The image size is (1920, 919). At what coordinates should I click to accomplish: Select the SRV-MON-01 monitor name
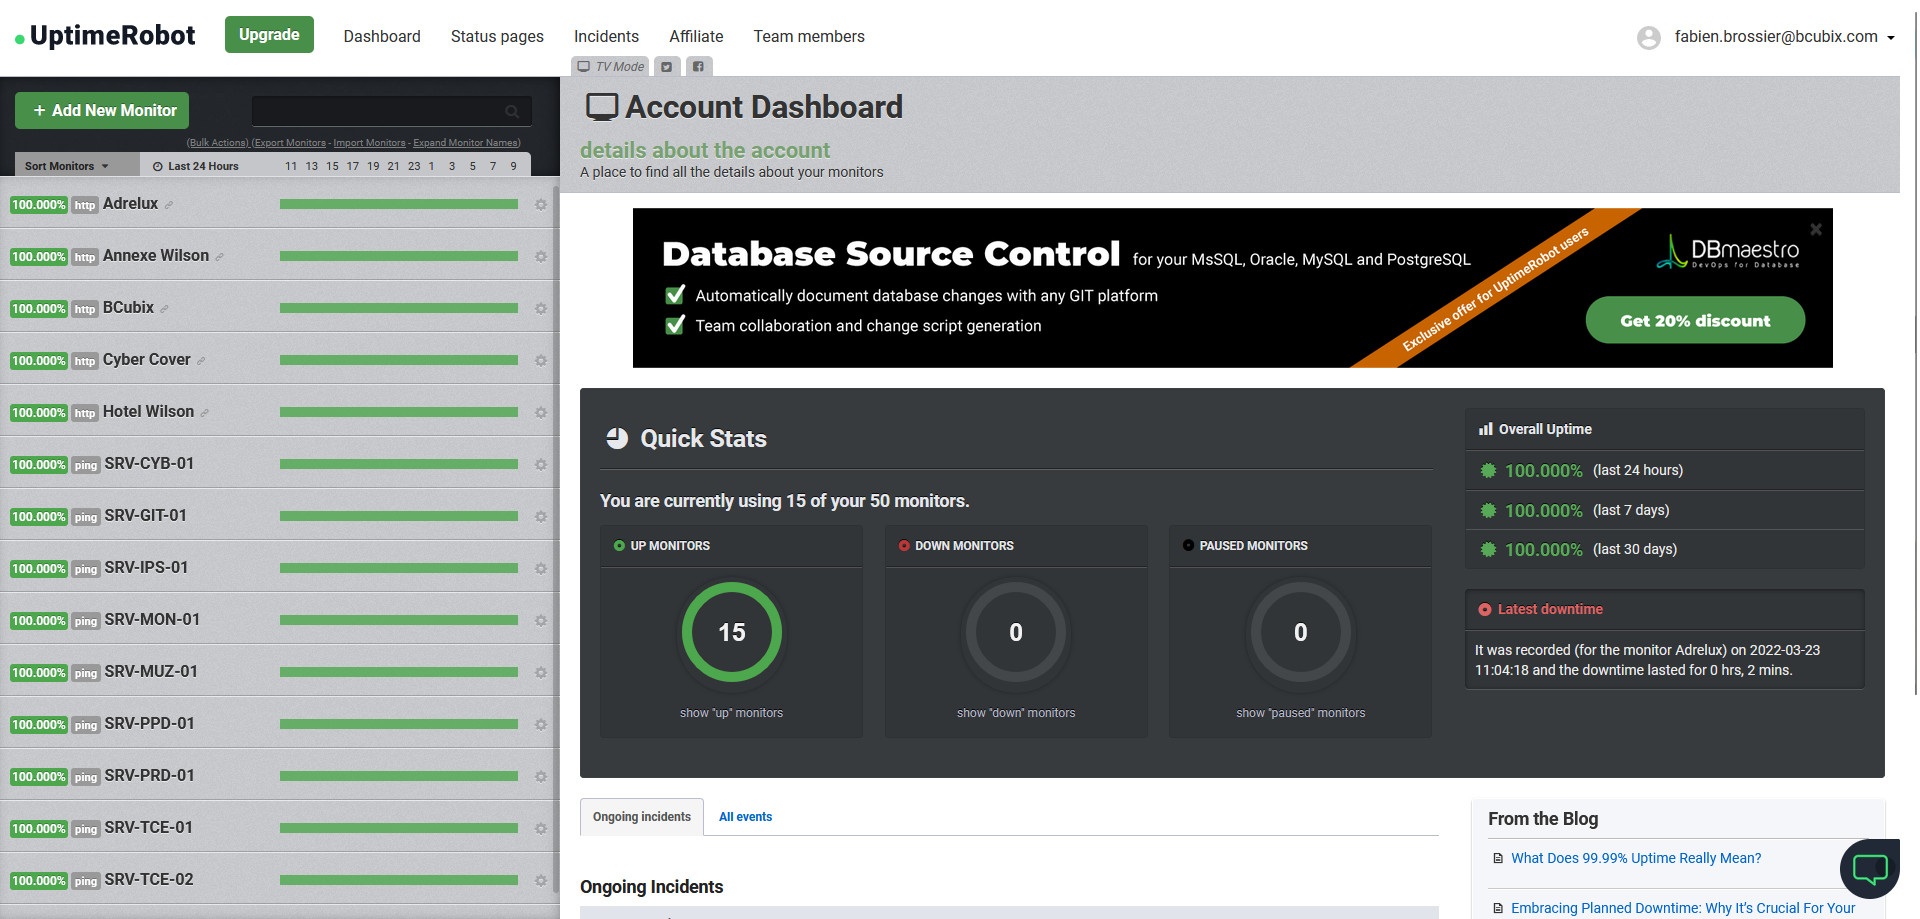pos(152,620)
